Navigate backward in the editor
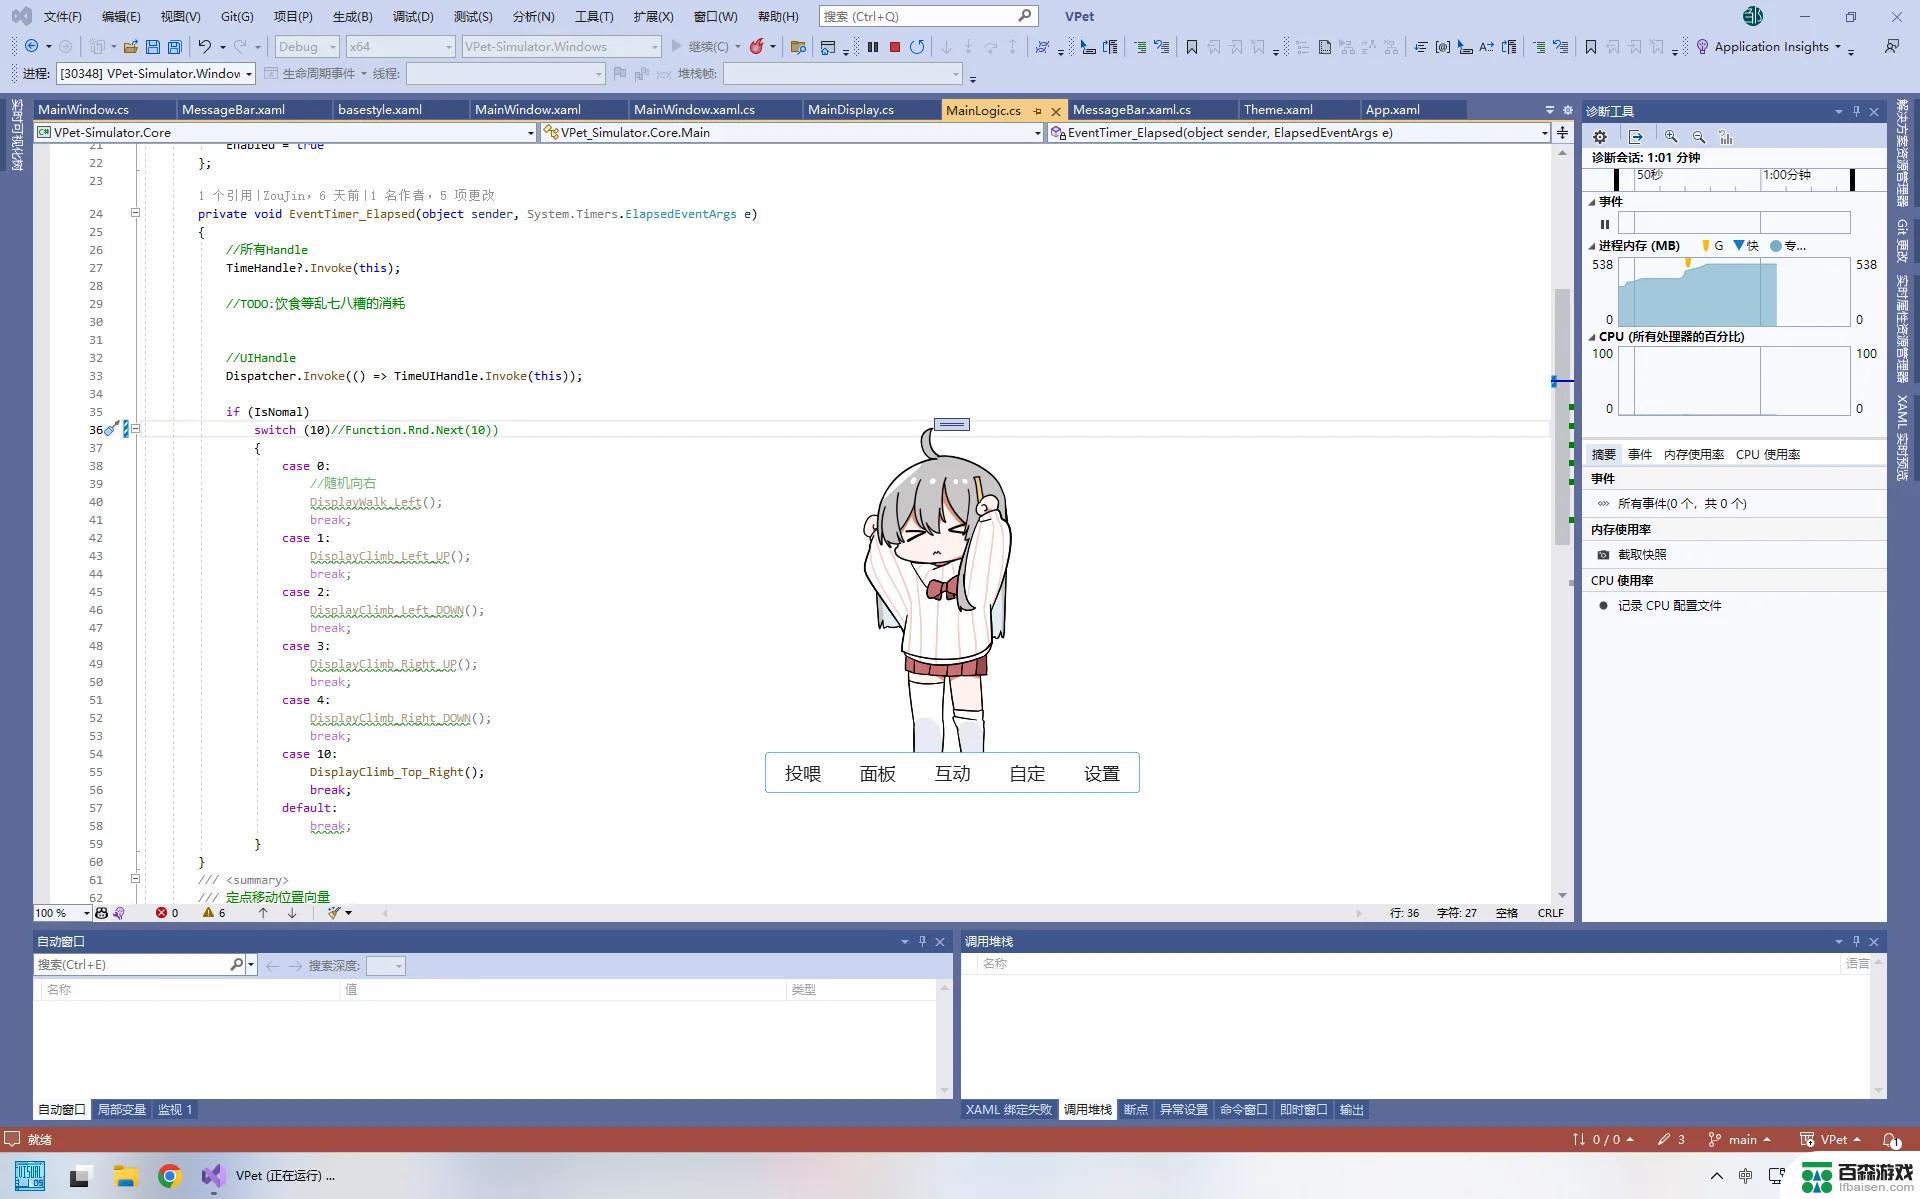 click(x=32, y=47)
